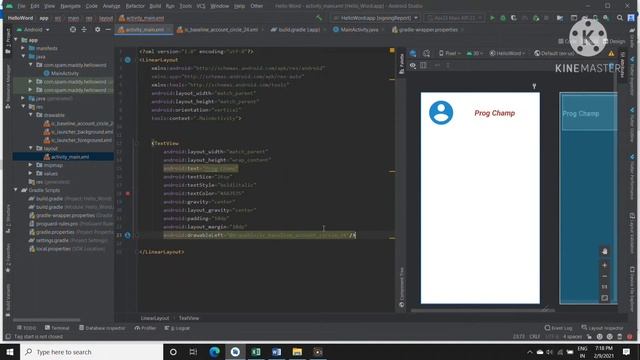Open the Terminal tool window
Viewport: 640px width, 360px height.
pyautogui.click(x=57, y=328)
